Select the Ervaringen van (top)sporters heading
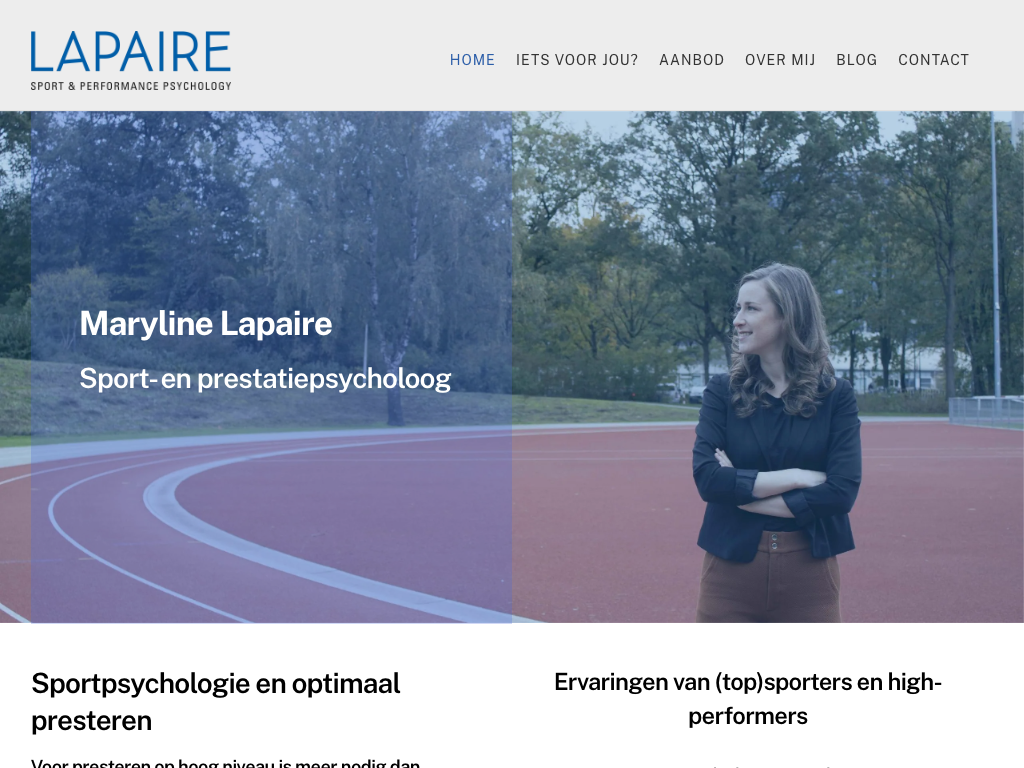This screenshot has width=1024, height=768. tap(748, 699)
